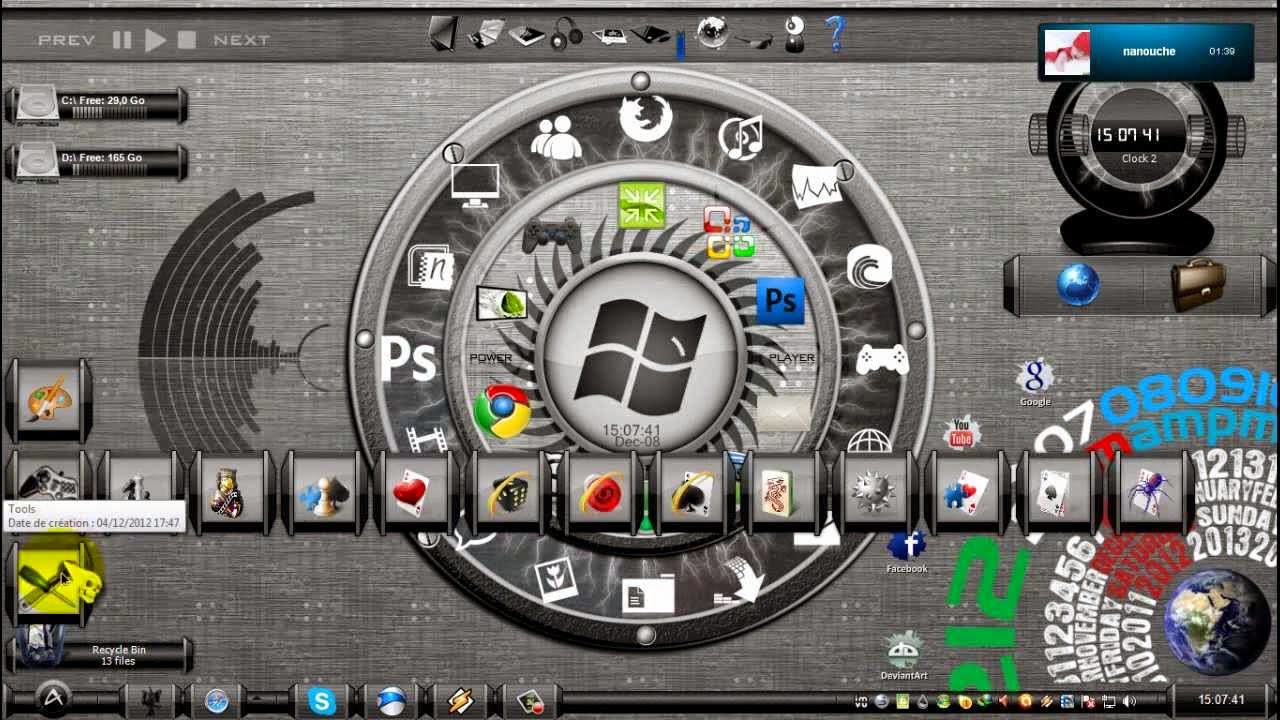1280x720 pixels.
Task: Skip to NEXT track
Action: [241, 40]
